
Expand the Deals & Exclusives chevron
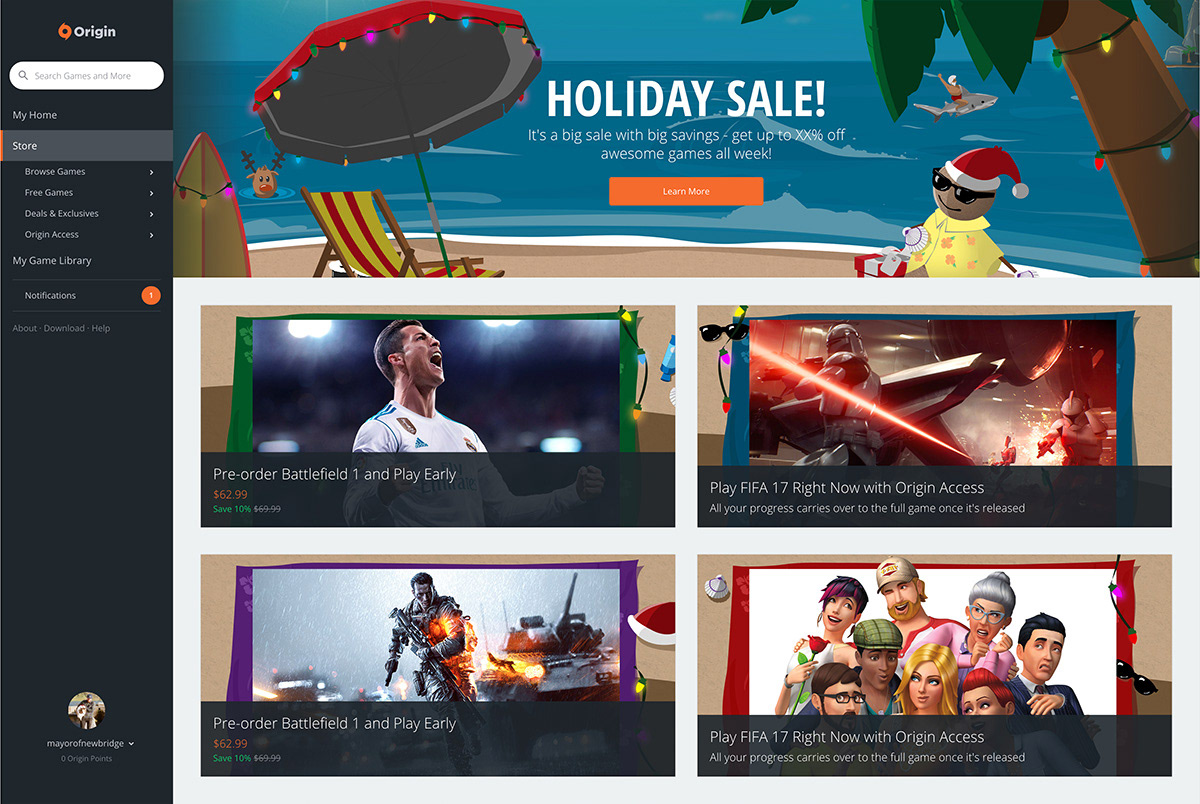click(x=152, y=214)
